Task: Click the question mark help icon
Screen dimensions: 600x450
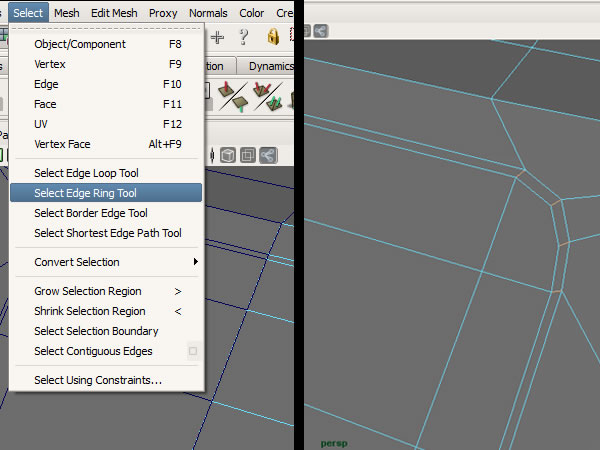Action: pyautogui.click(x=243, y=37)
